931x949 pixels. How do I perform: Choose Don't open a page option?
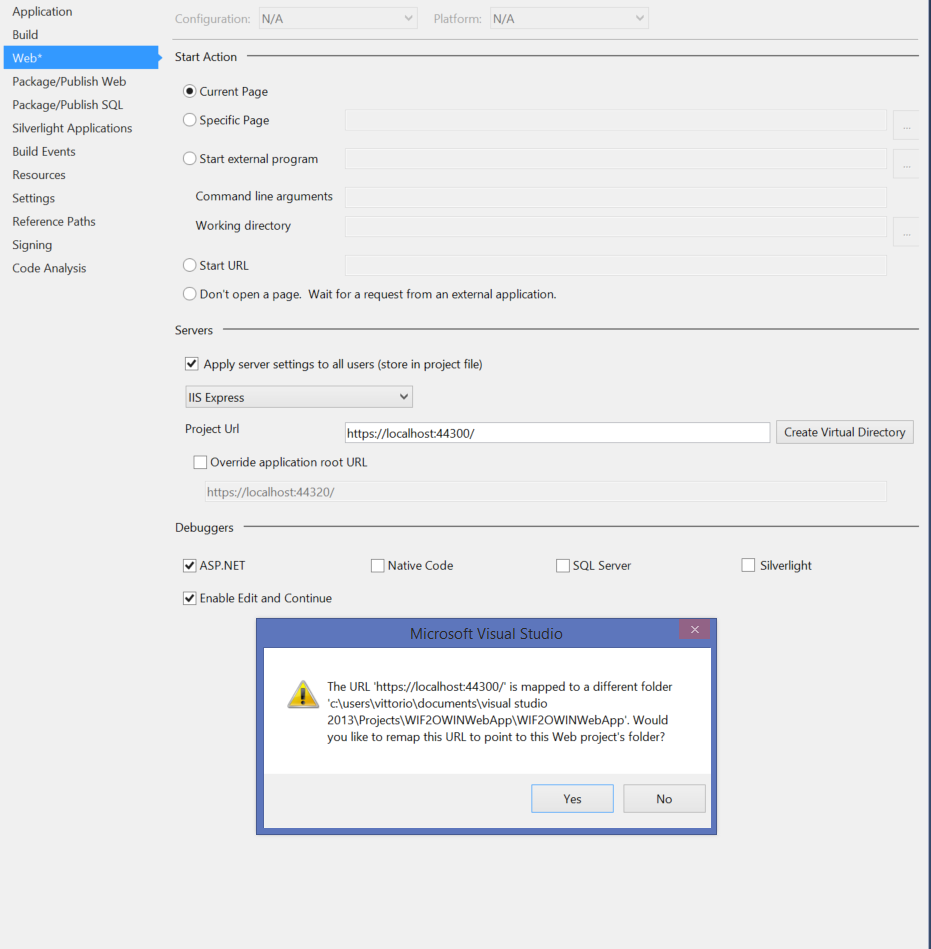[189, 294]
